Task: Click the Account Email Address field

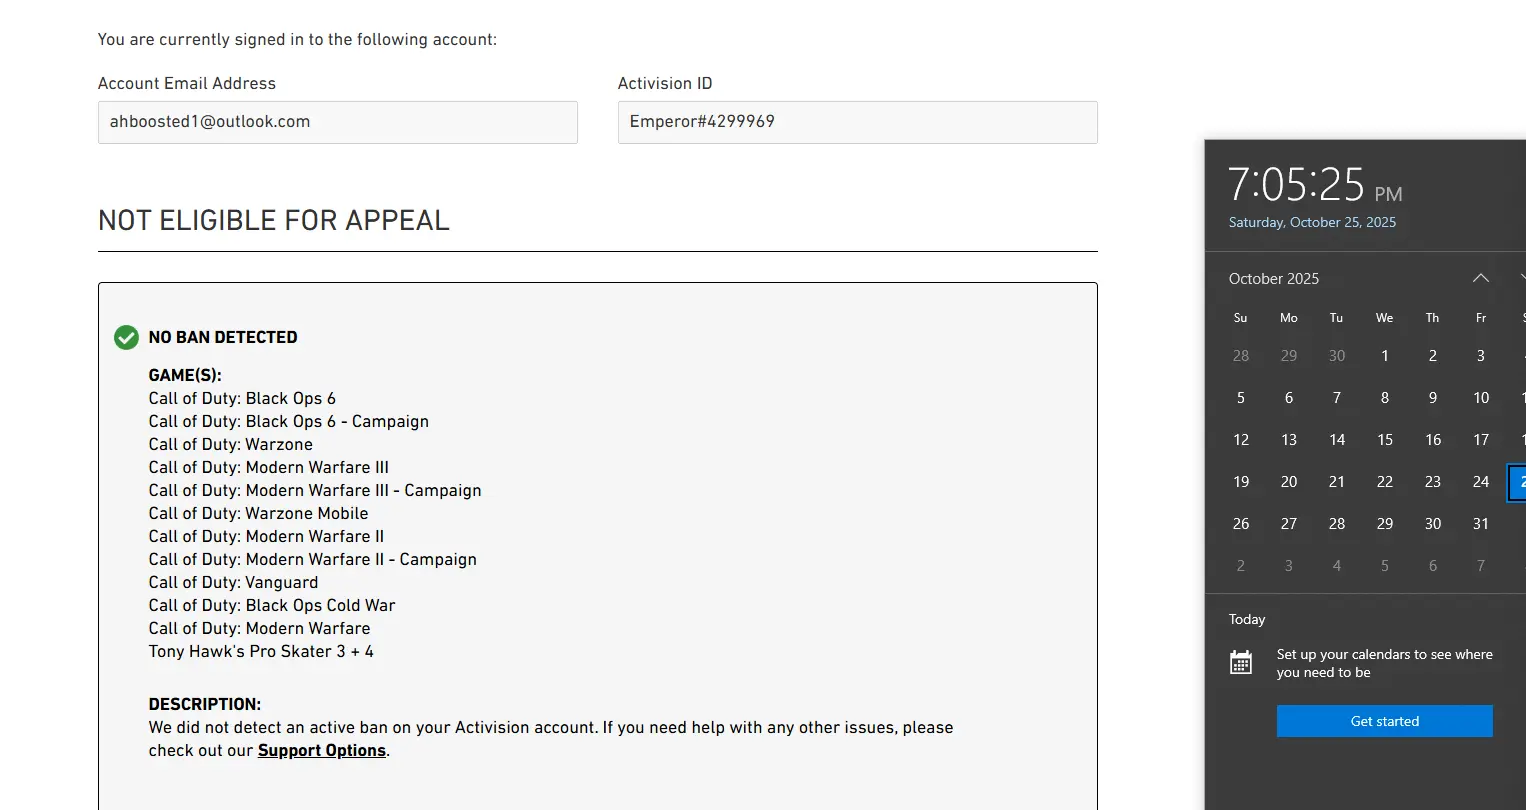Action: coord(338,122)
